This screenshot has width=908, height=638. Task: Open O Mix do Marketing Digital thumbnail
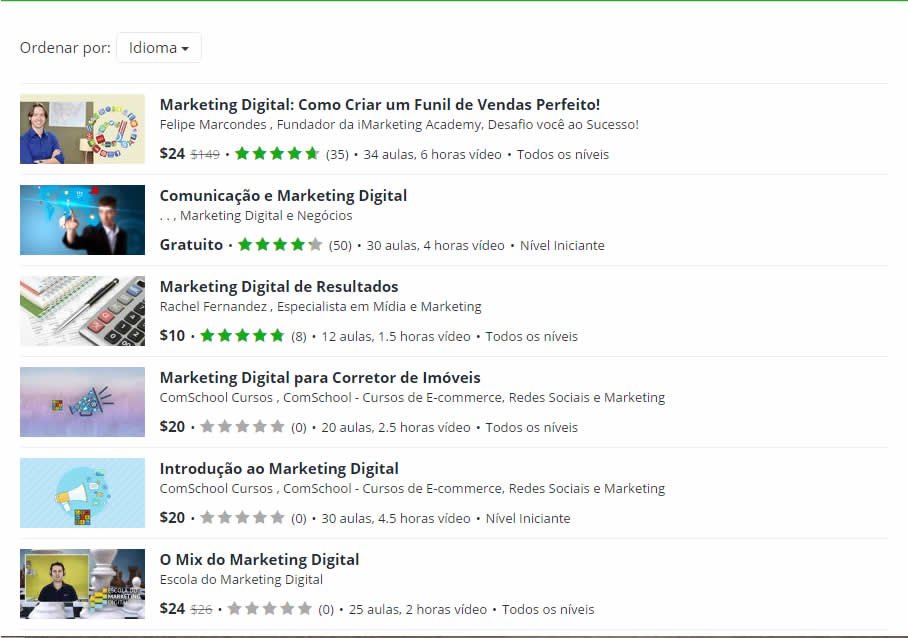[x=82, y=584]
